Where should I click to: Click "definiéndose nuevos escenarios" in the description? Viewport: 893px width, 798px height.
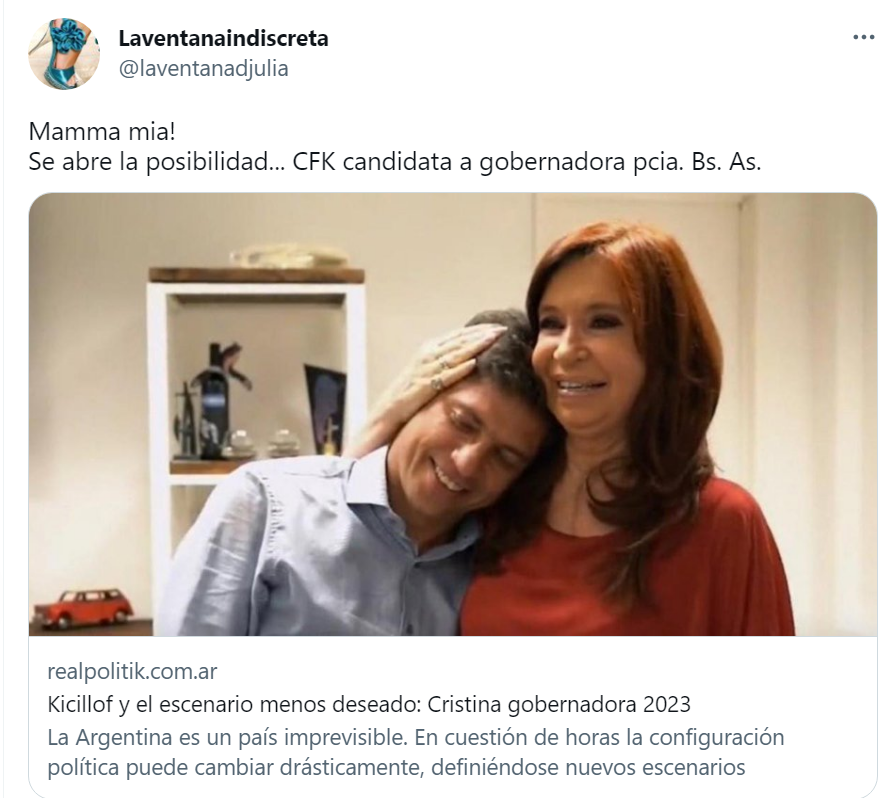pos(588,768)
